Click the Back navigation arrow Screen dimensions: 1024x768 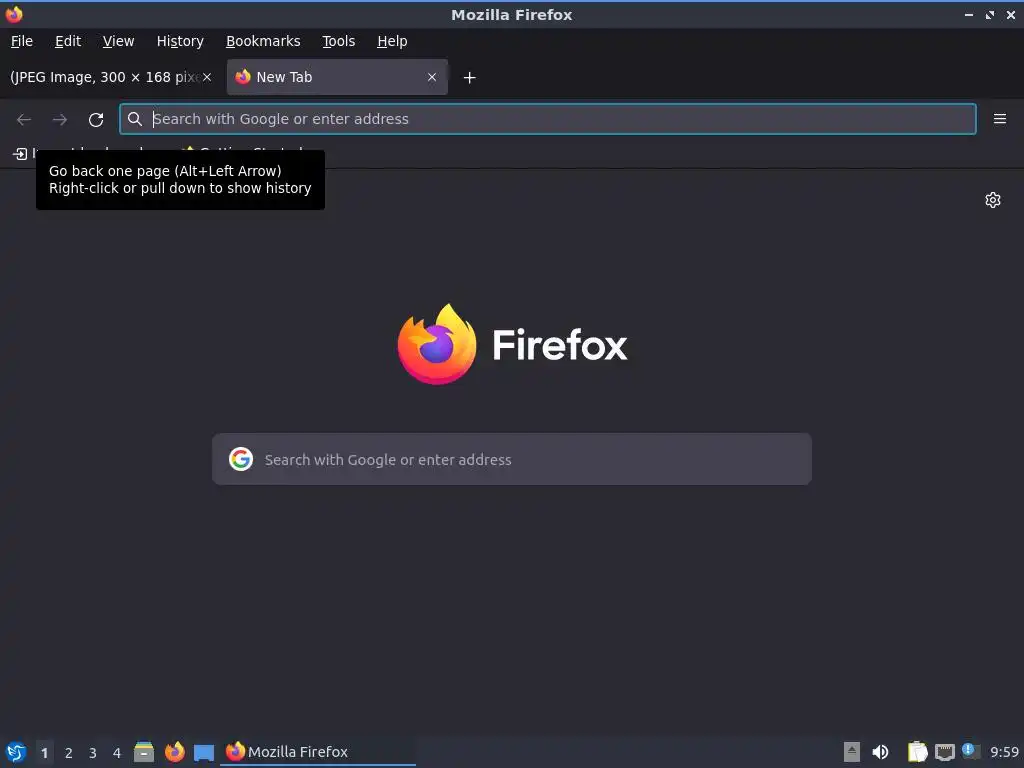(x=24, y=120)
